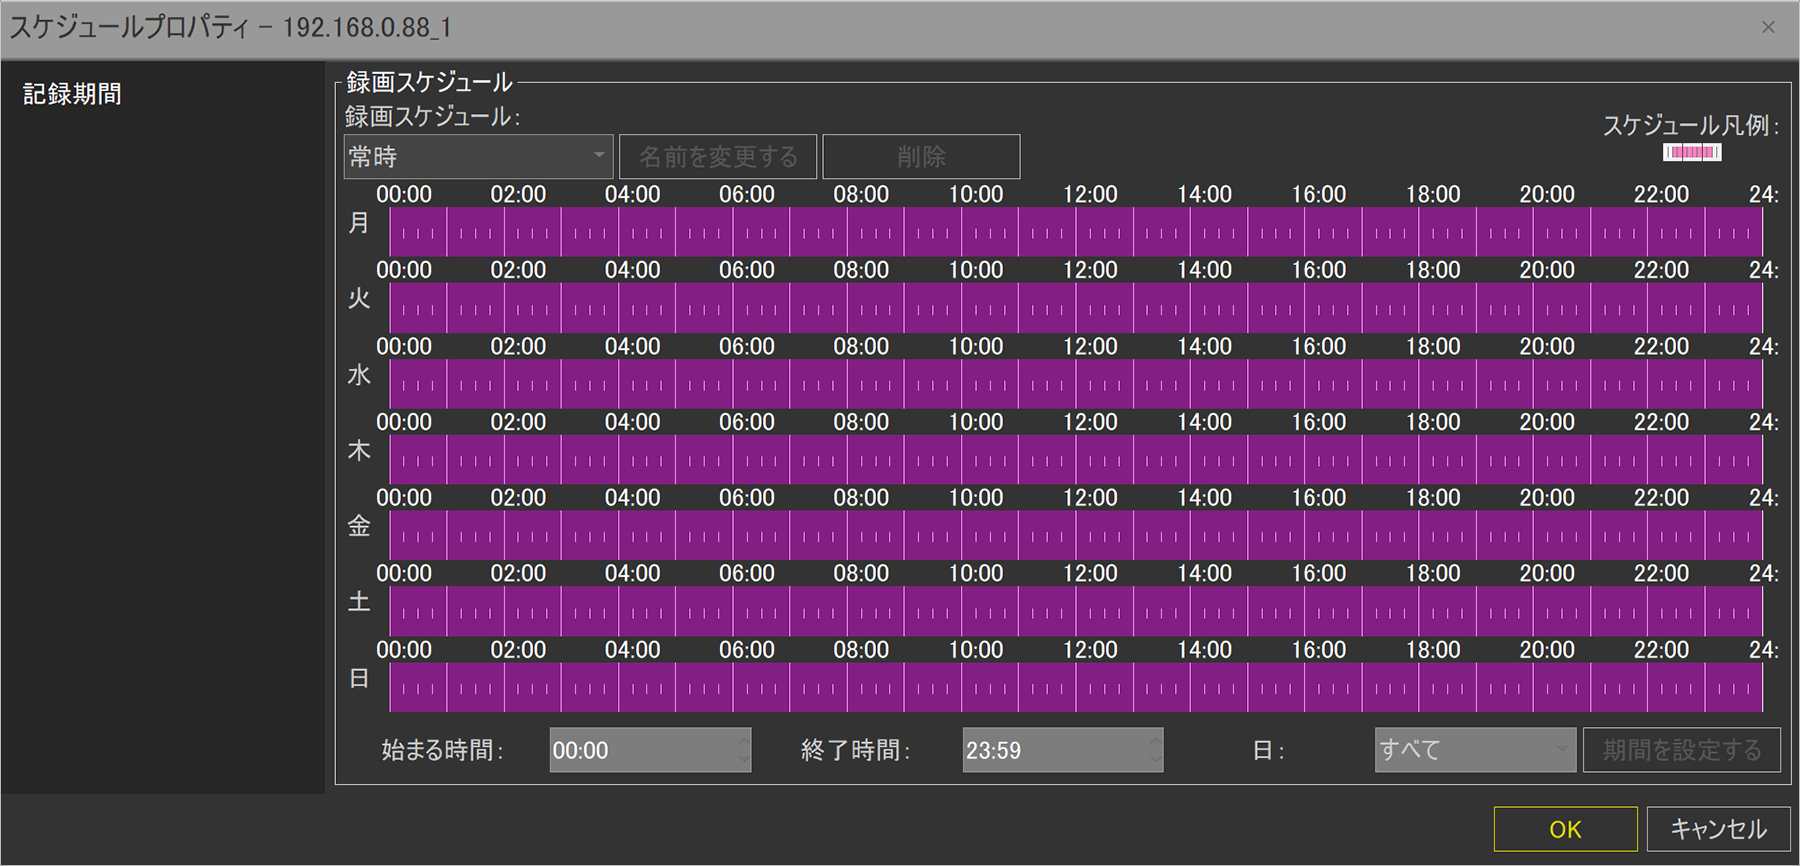This screenshot has height=866, width=1800.
Task: Click the 期間を設定する button
Action: coord(1681,750)
